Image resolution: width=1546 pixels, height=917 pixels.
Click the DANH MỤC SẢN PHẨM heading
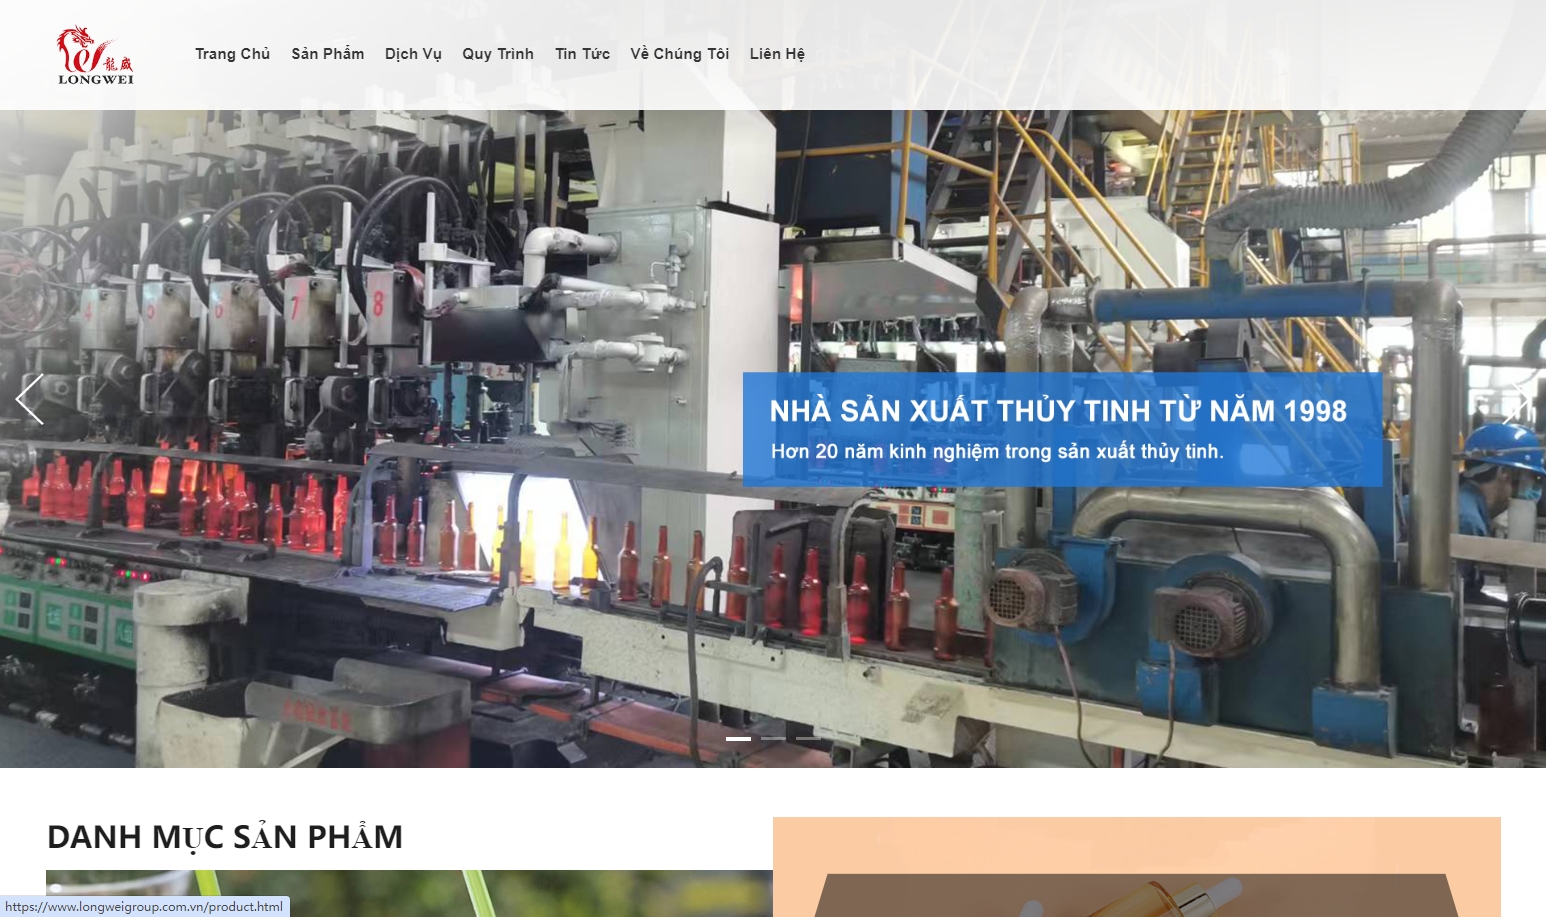point(225,837)
